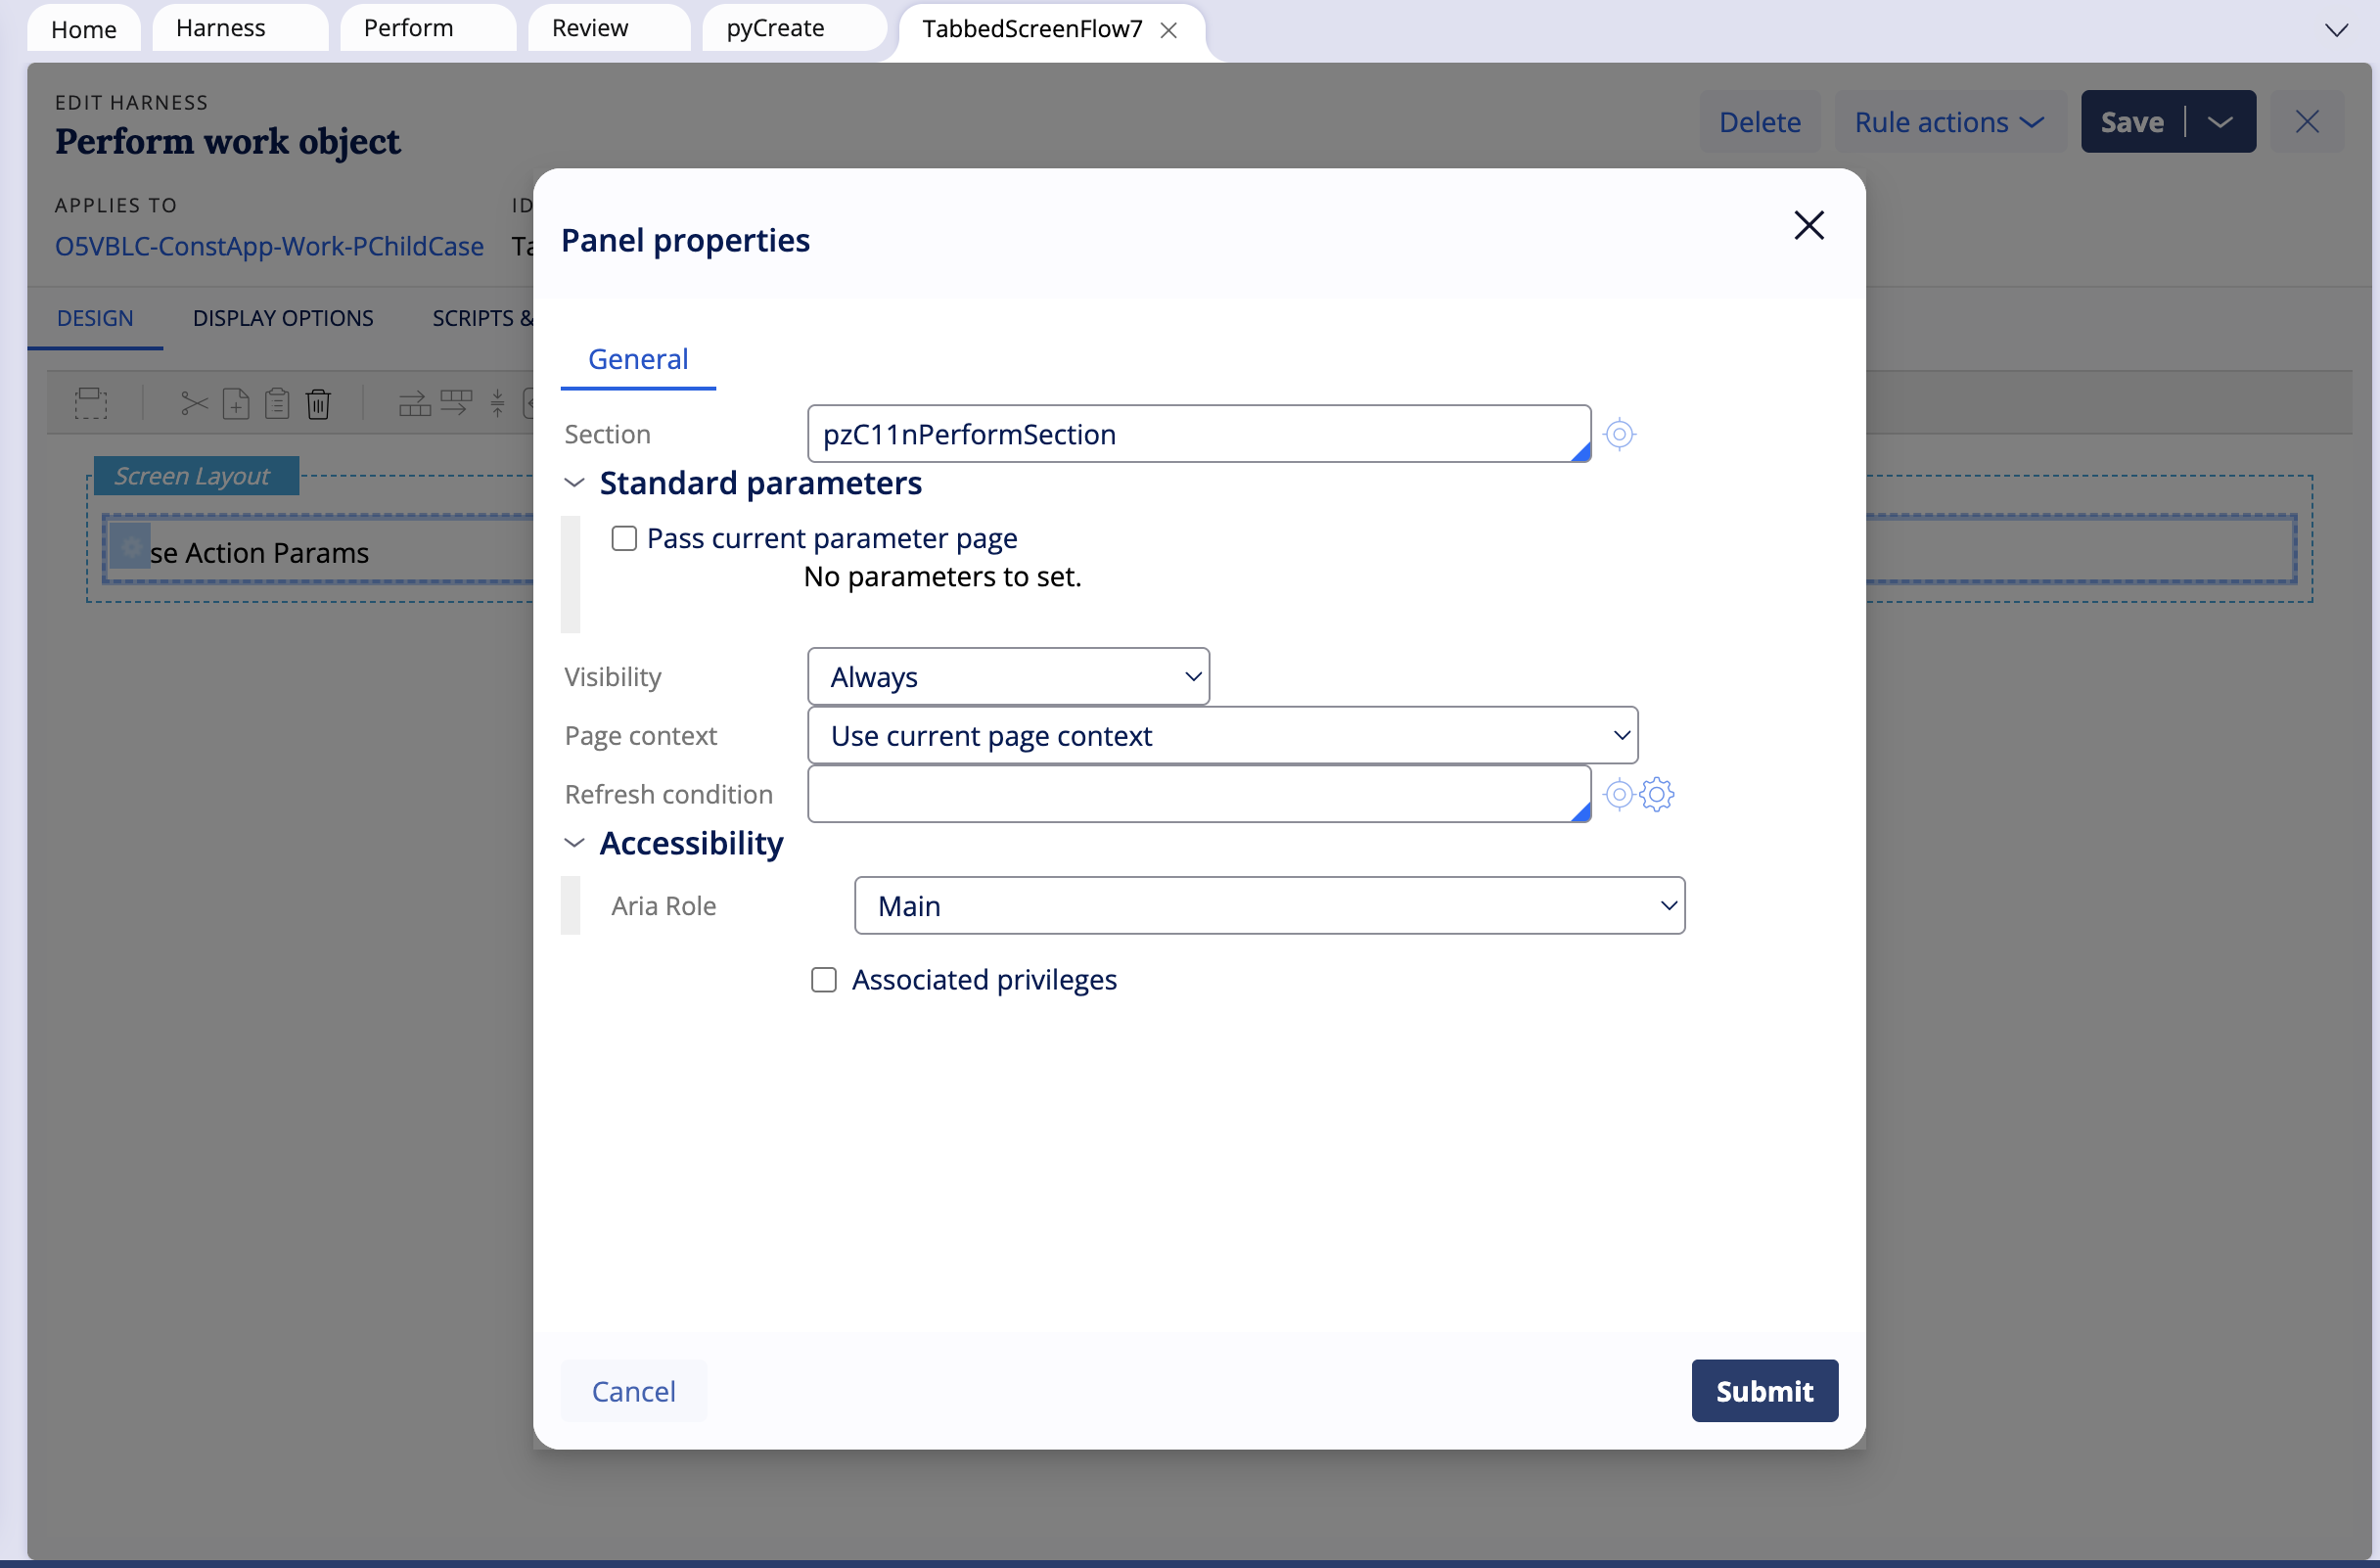Click the cut scissors icon in toolbar

[x=194, y=404]
